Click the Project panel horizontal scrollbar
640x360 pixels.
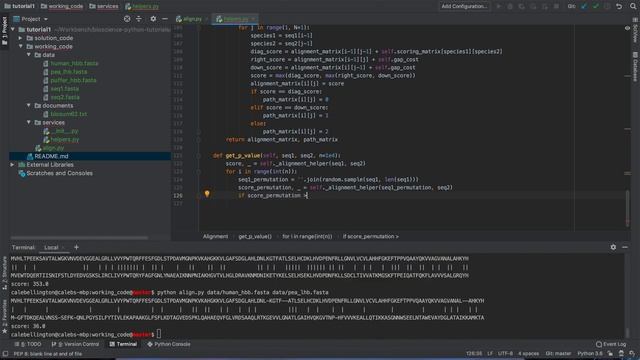(80, 238)
